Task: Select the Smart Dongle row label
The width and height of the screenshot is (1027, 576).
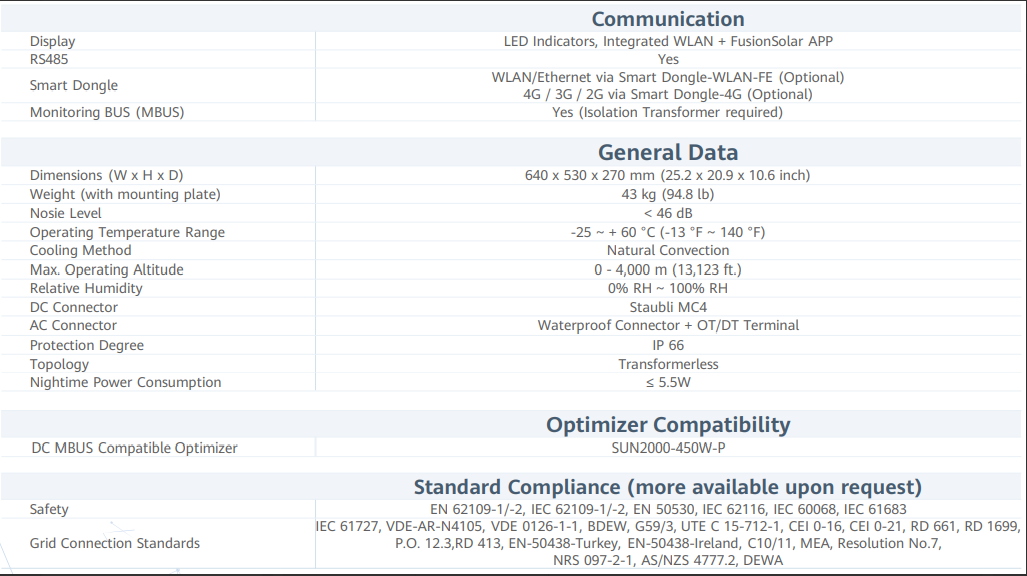Action: coord(74,86)
